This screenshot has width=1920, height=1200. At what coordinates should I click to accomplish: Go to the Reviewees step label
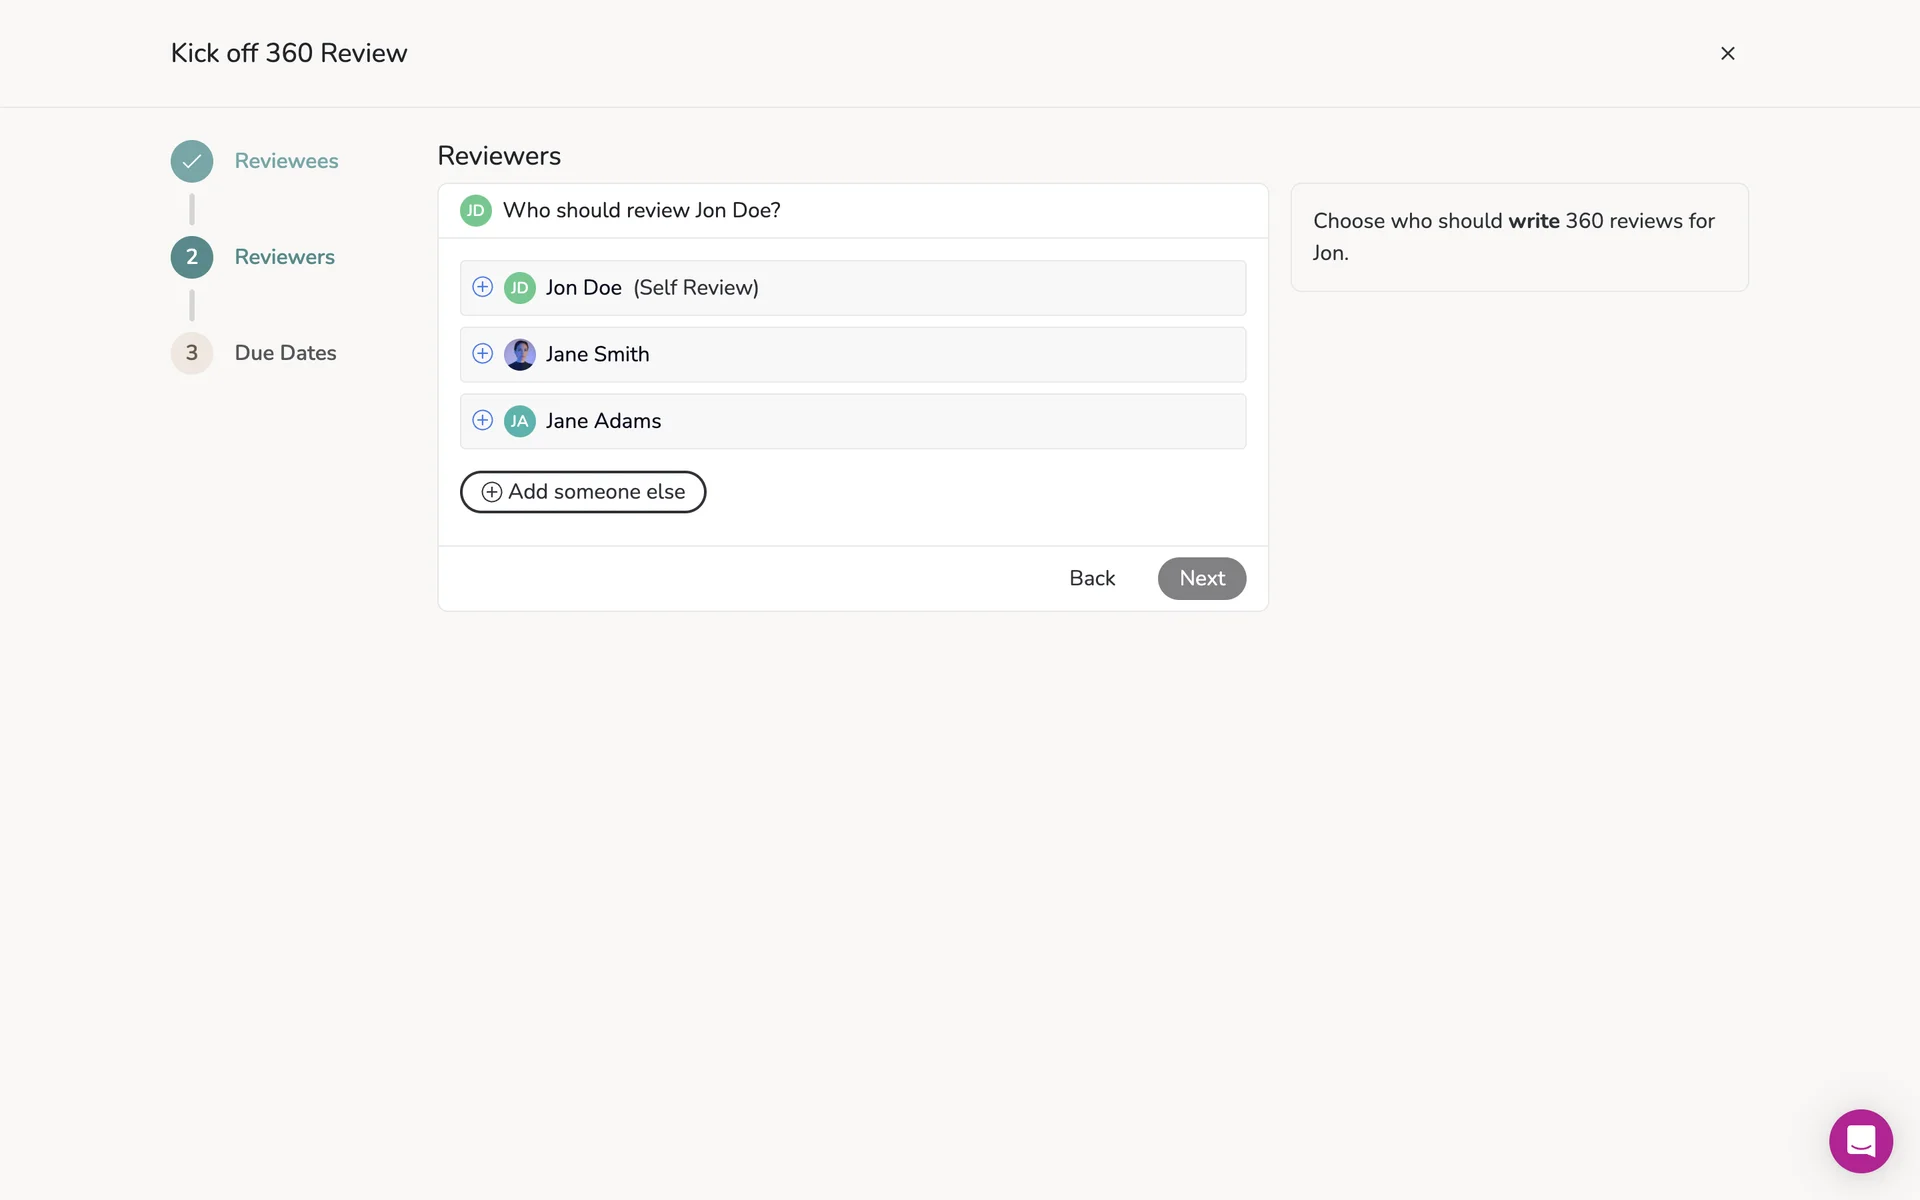coord(286,161)
